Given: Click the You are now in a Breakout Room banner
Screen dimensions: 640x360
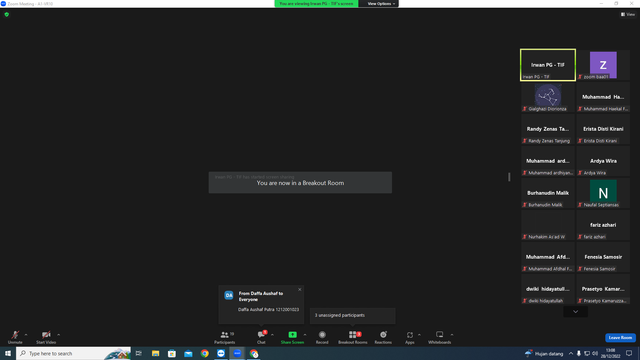Looking at the screenshot, I should click(300, 182).
